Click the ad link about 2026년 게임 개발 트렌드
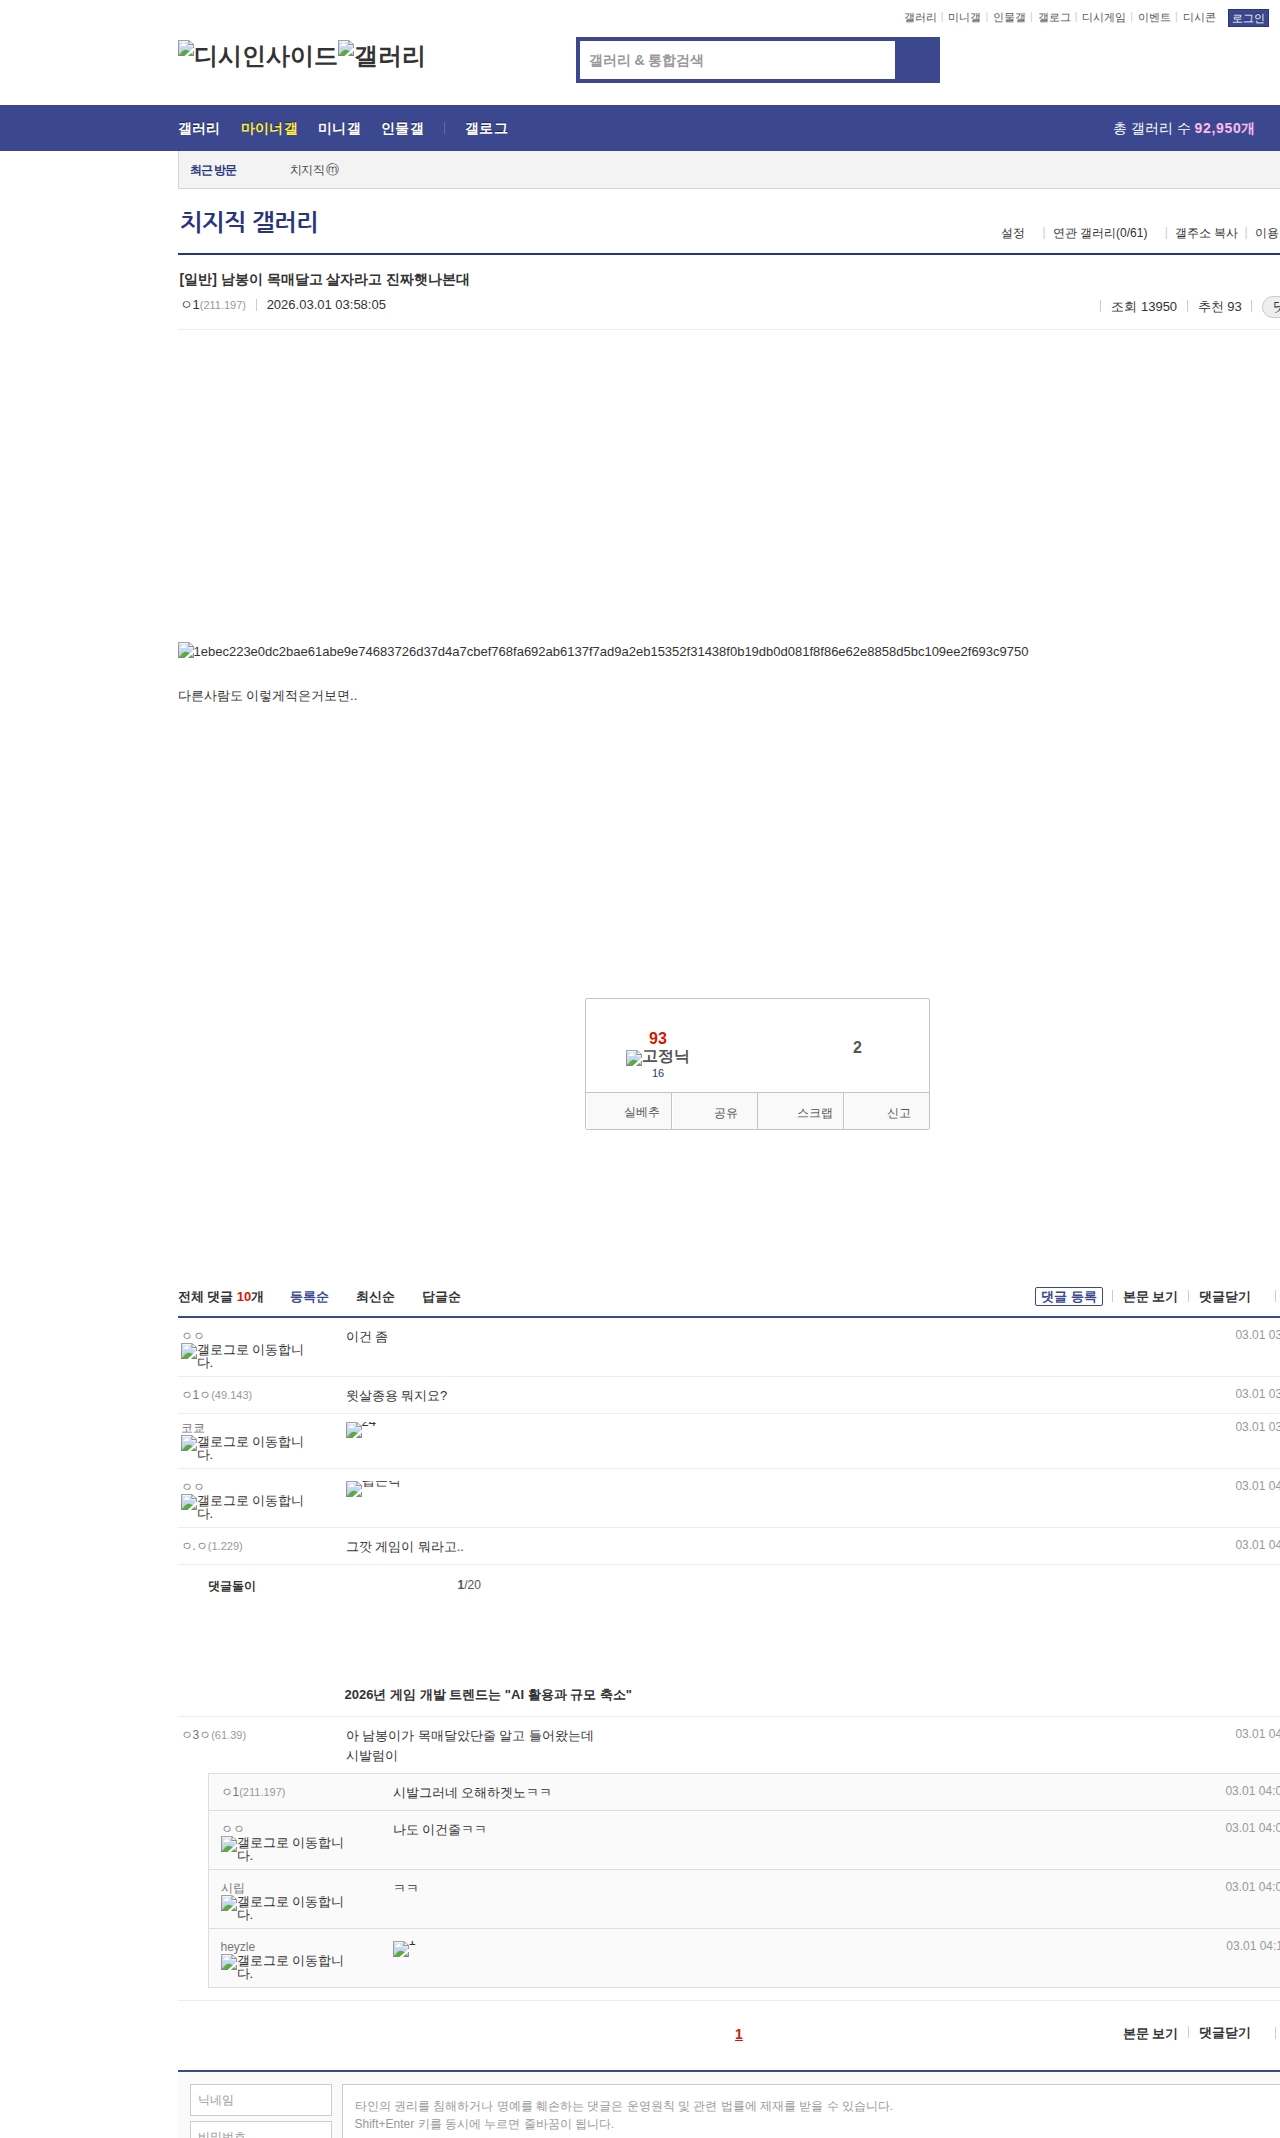This screenshot has width=1280, height=2138. click(488, 1694)
